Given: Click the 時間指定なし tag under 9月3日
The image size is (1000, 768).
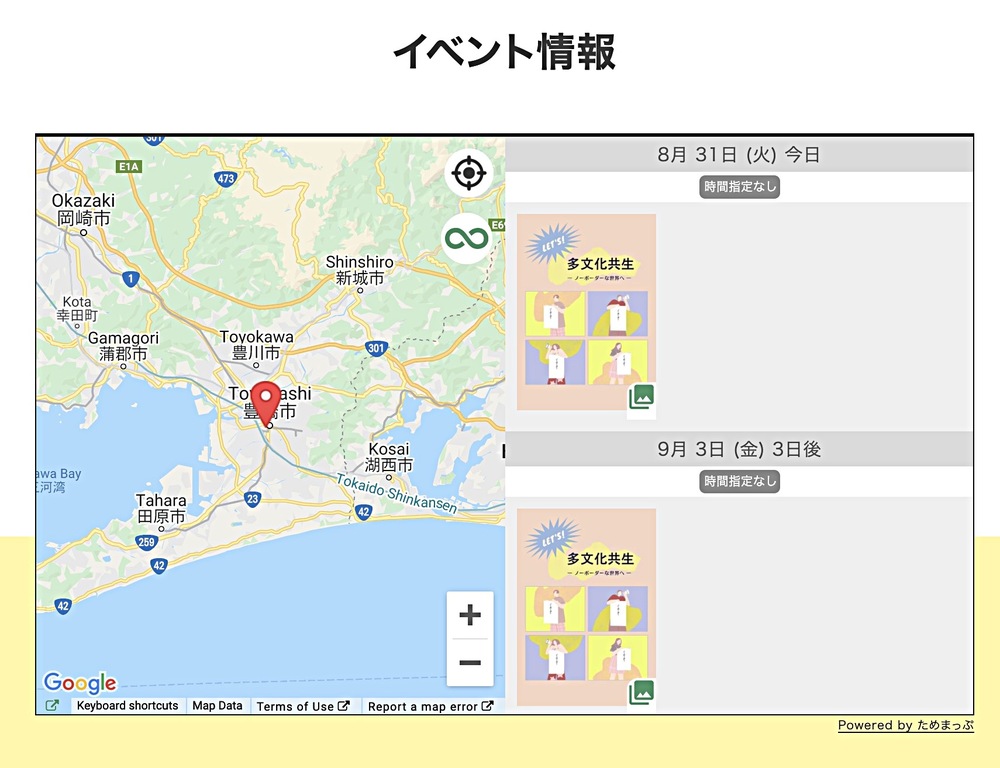Looking at the screenshot, I should click(x=740, y=482).
